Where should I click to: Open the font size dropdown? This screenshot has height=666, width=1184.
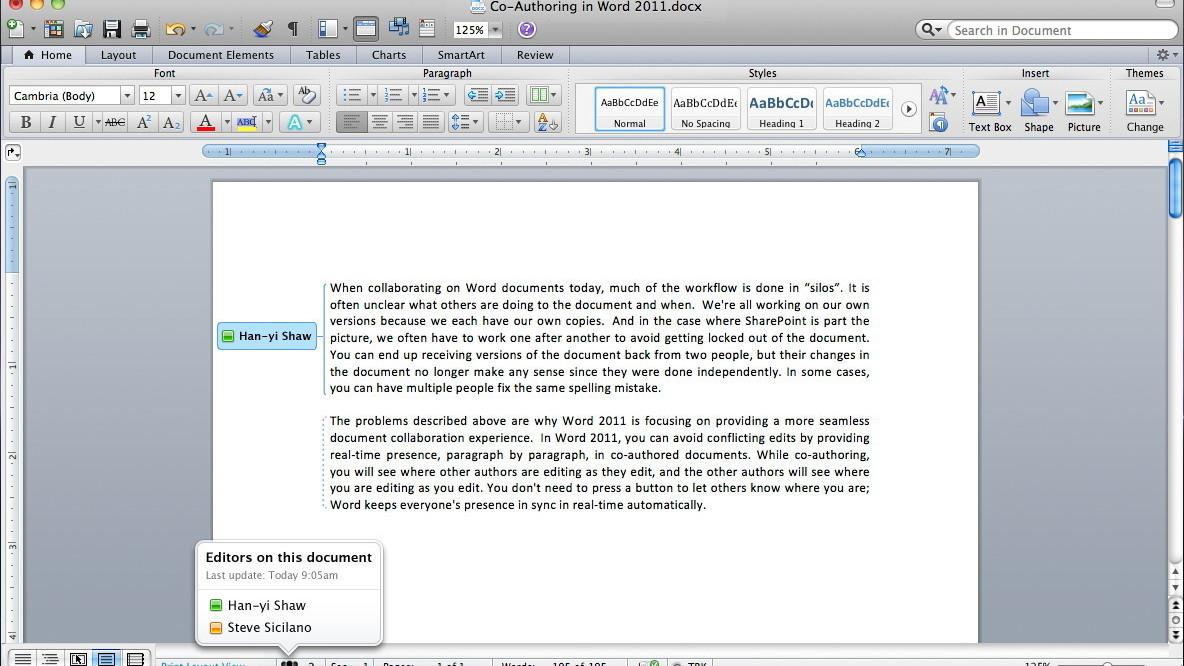178,95
